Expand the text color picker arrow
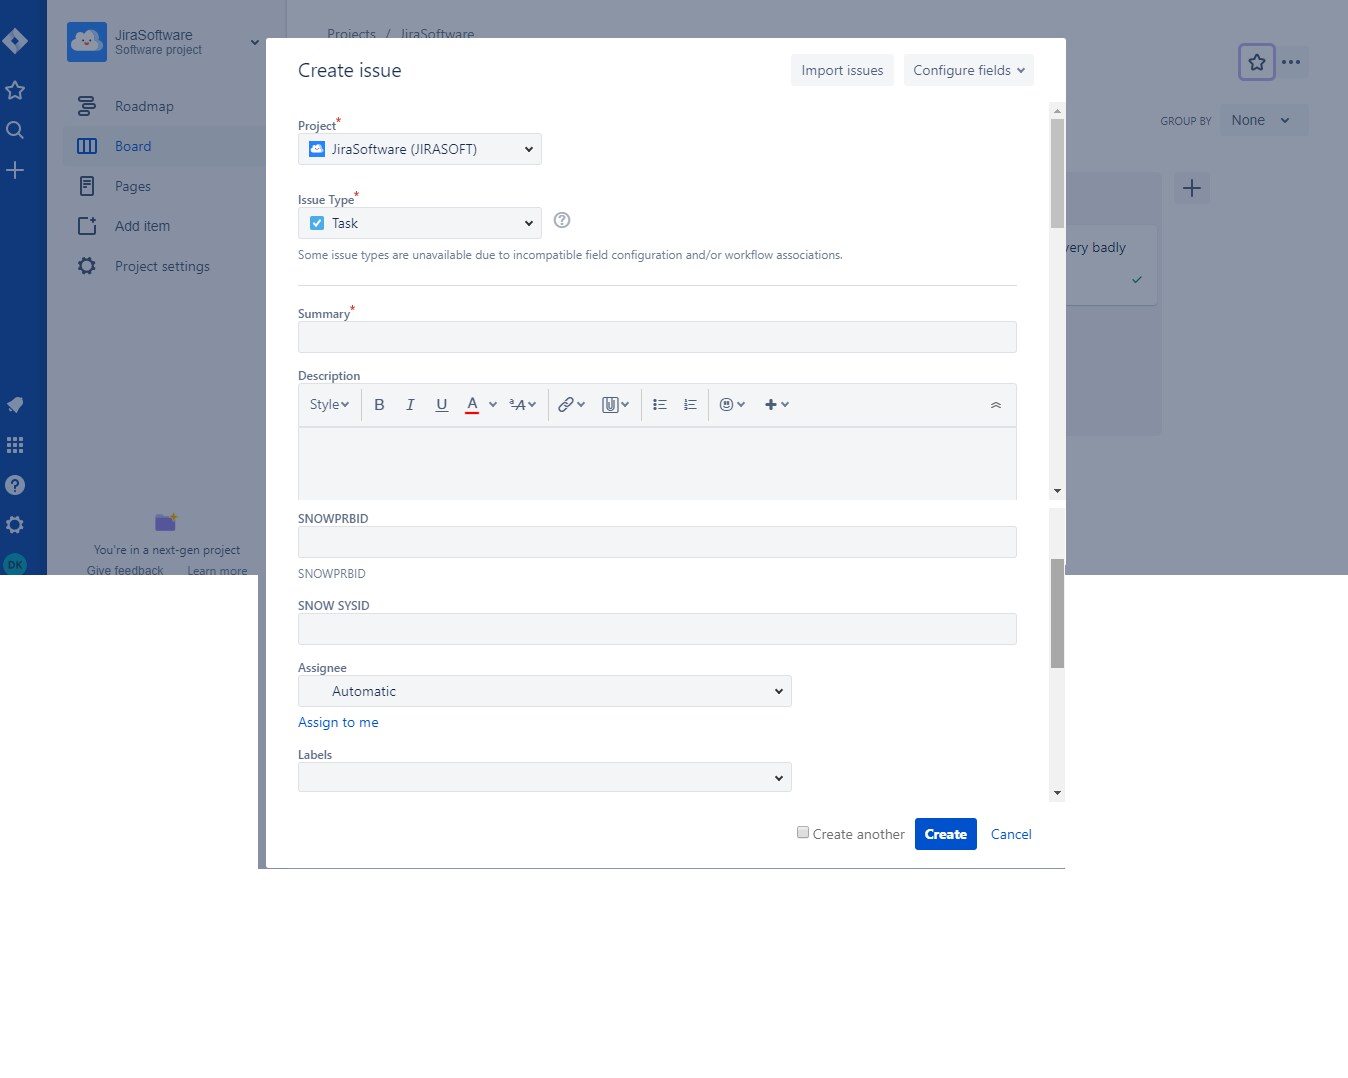 tap(492, 405)
